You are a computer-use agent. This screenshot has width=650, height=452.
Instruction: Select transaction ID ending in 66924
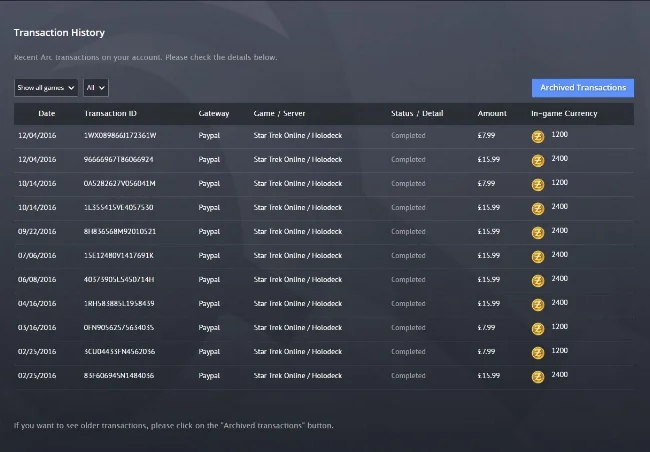119,160
